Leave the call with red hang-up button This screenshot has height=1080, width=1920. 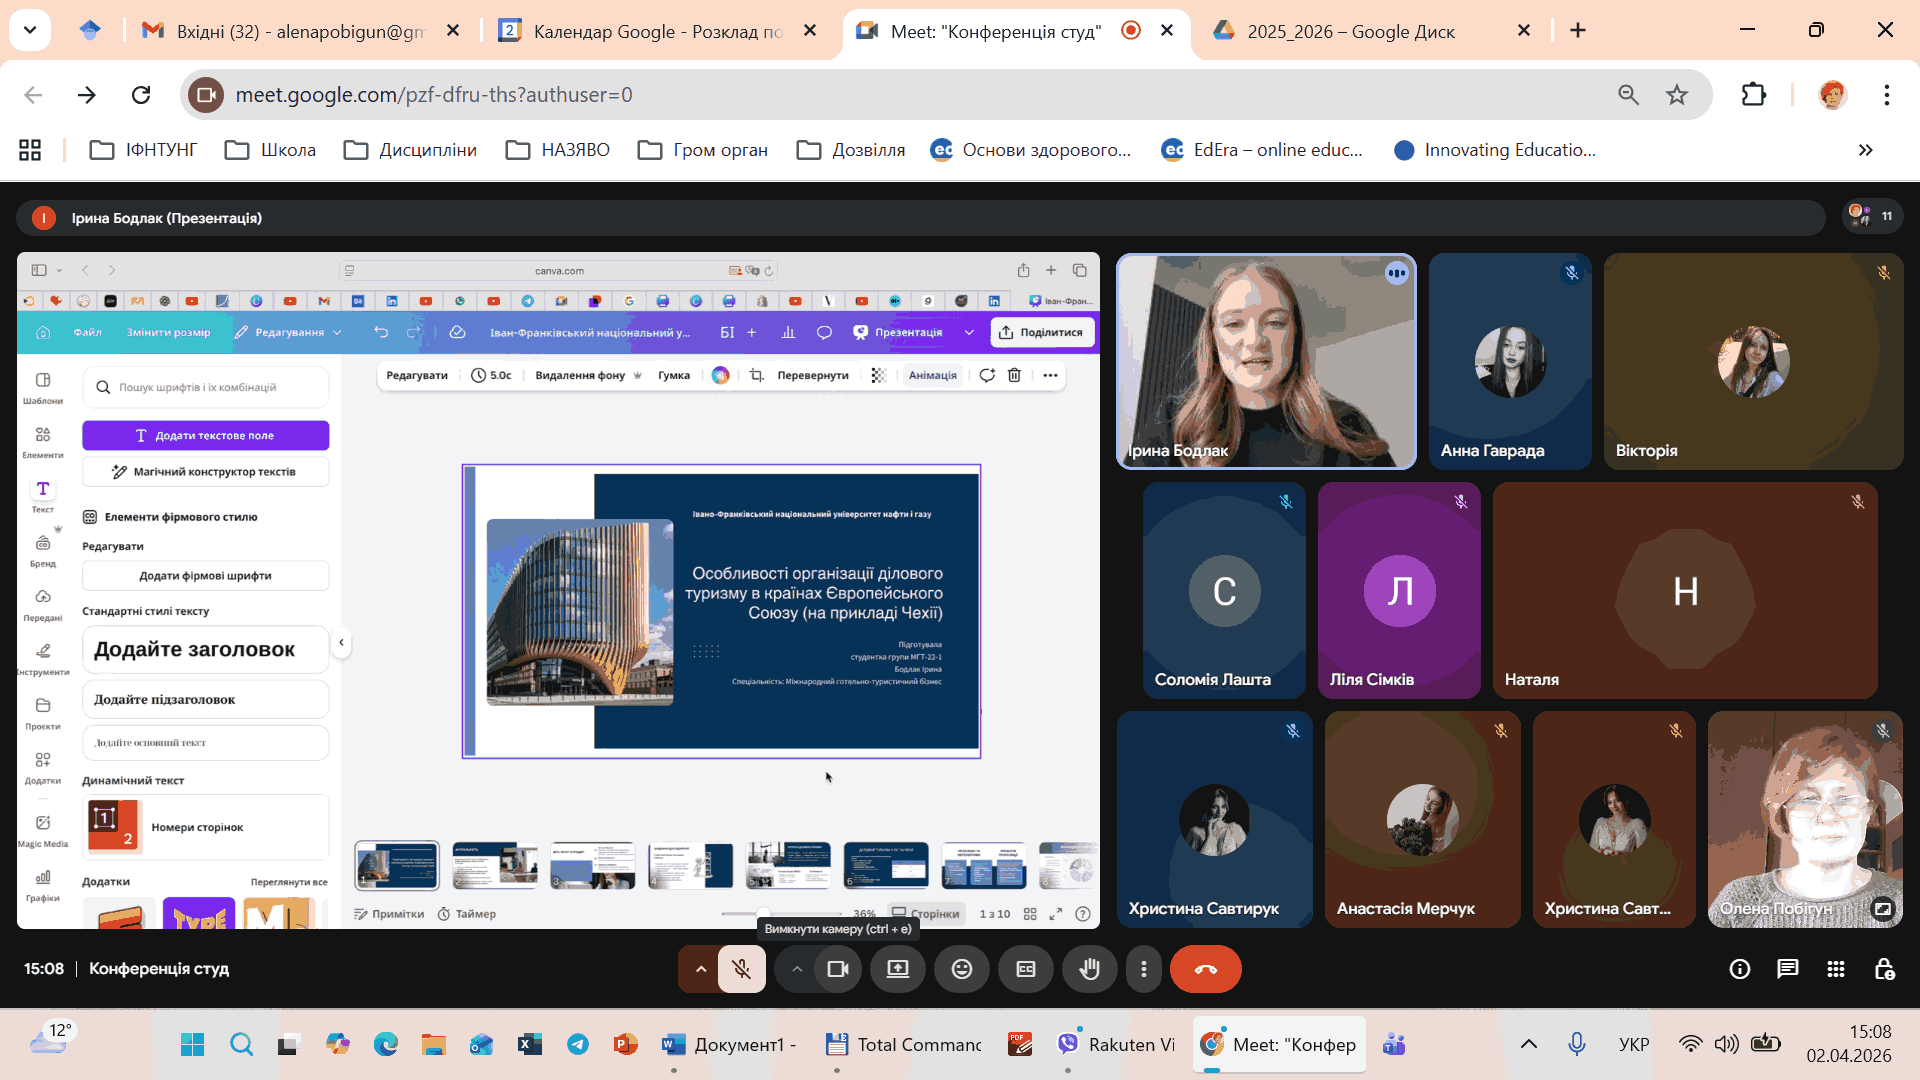pos(1205,969)
